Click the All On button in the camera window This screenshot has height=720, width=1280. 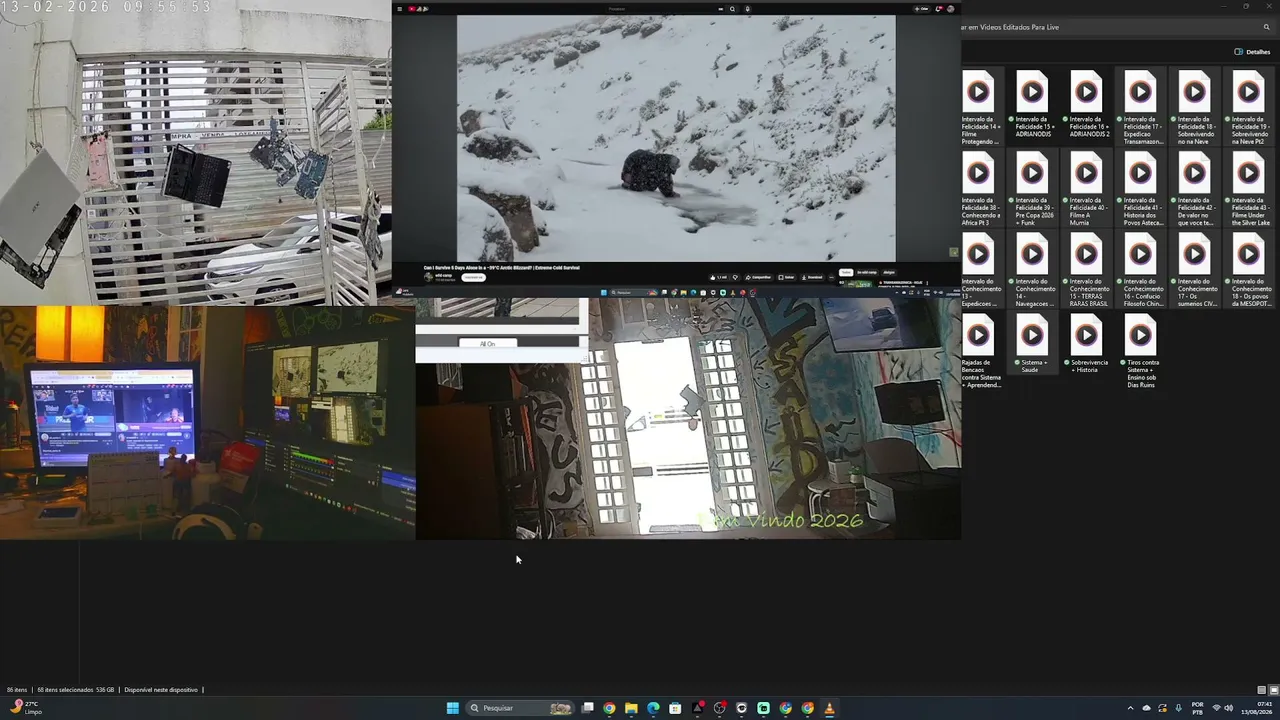487,344
